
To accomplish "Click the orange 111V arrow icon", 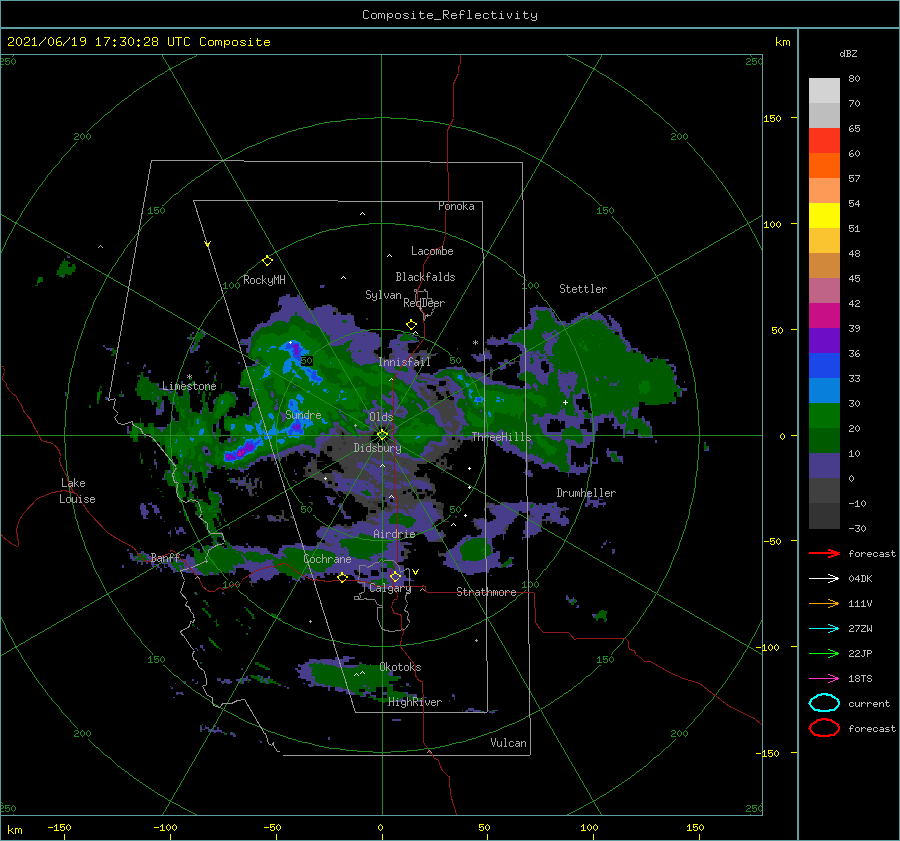I will pos(824,603).
